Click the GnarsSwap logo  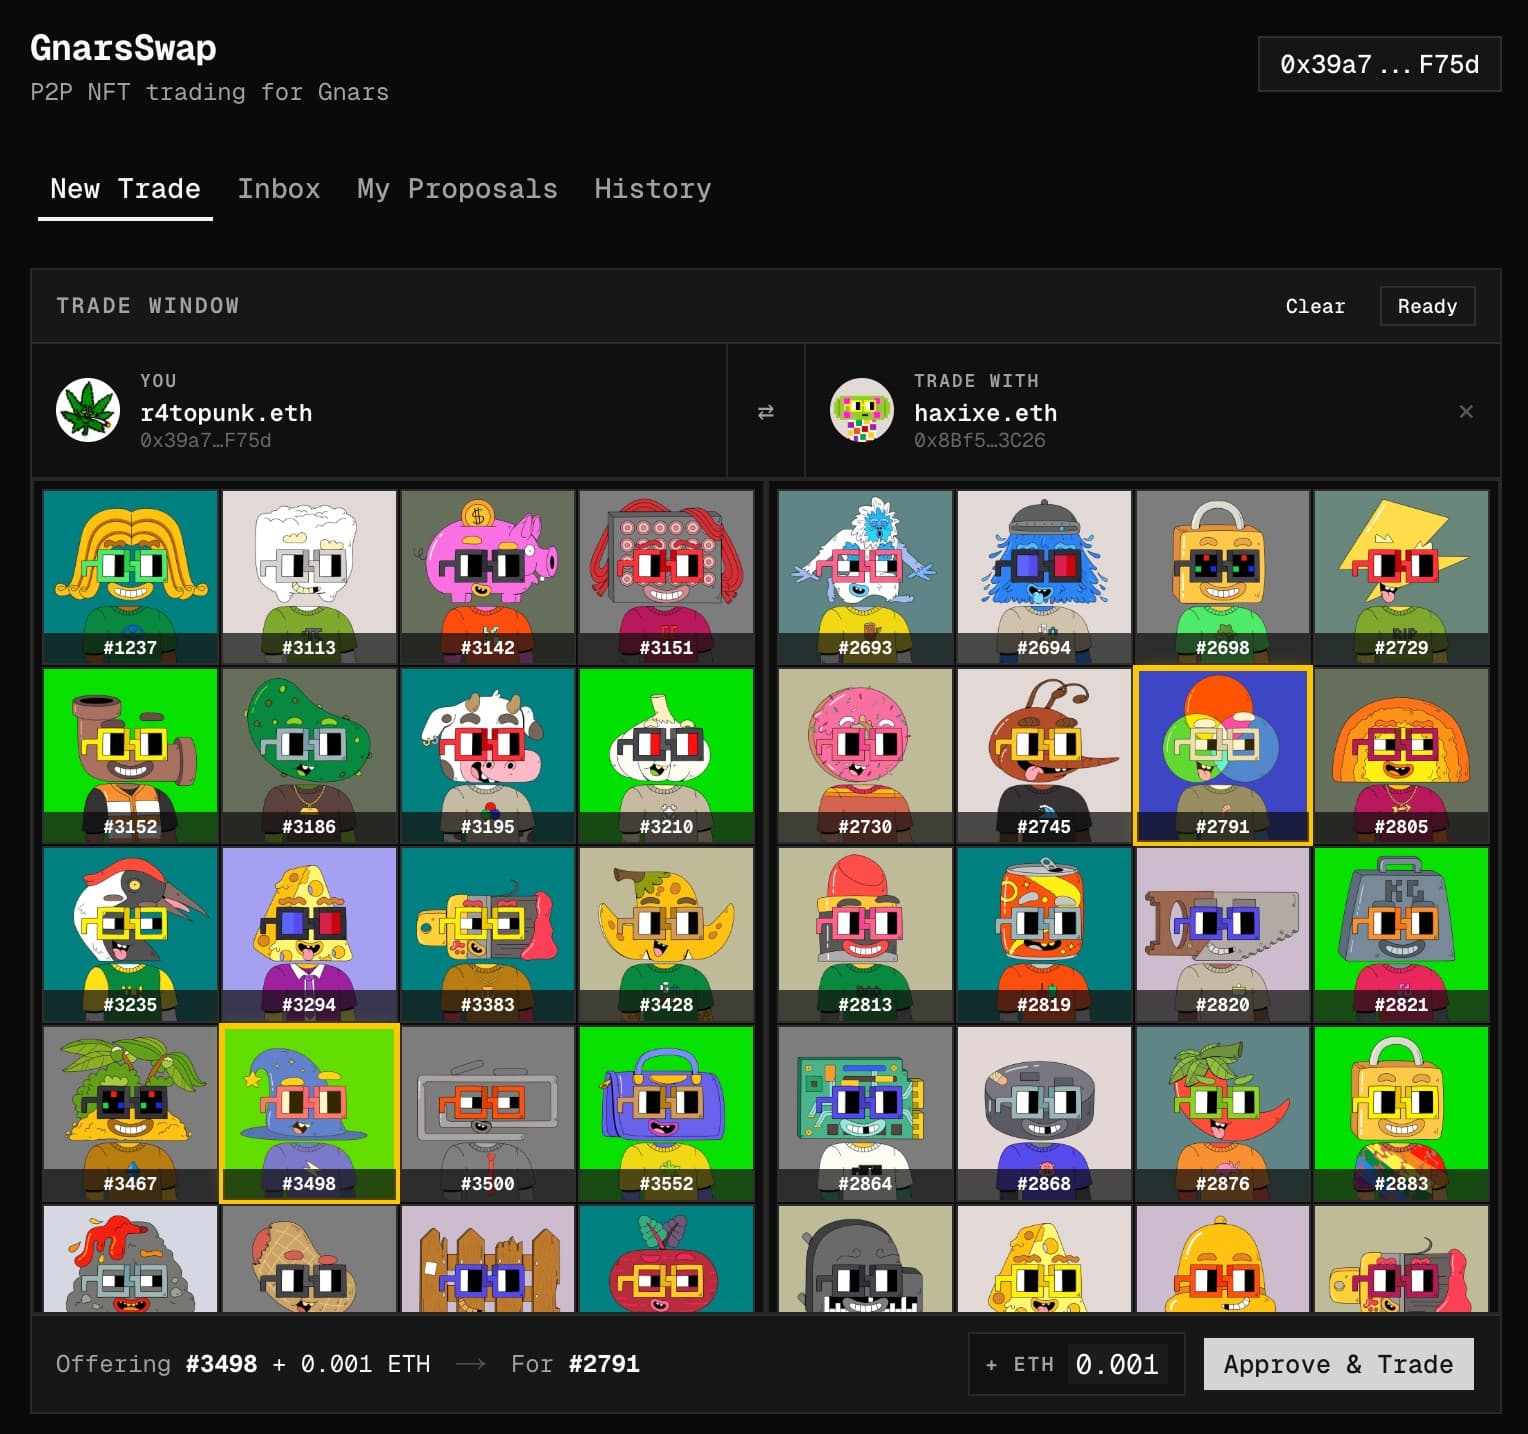tap(122, 47)
